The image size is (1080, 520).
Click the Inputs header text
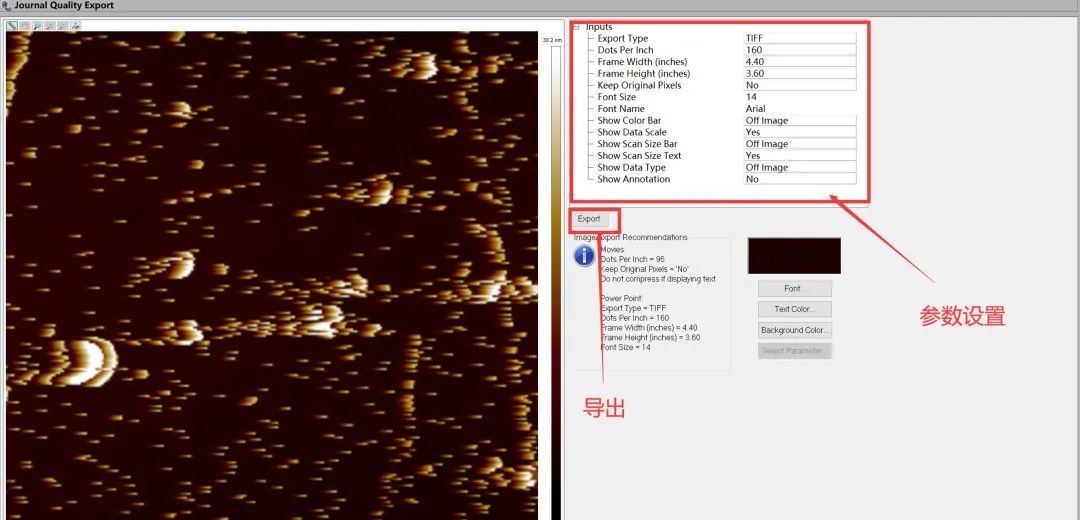click(x=599, y=27)
